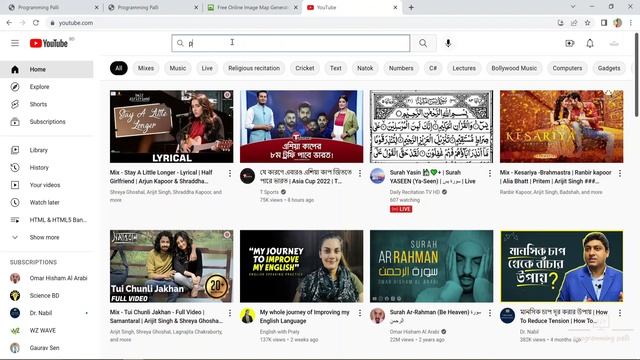
Task: Click the page vertical scrollbar
Action: click(x=636, y=76)
